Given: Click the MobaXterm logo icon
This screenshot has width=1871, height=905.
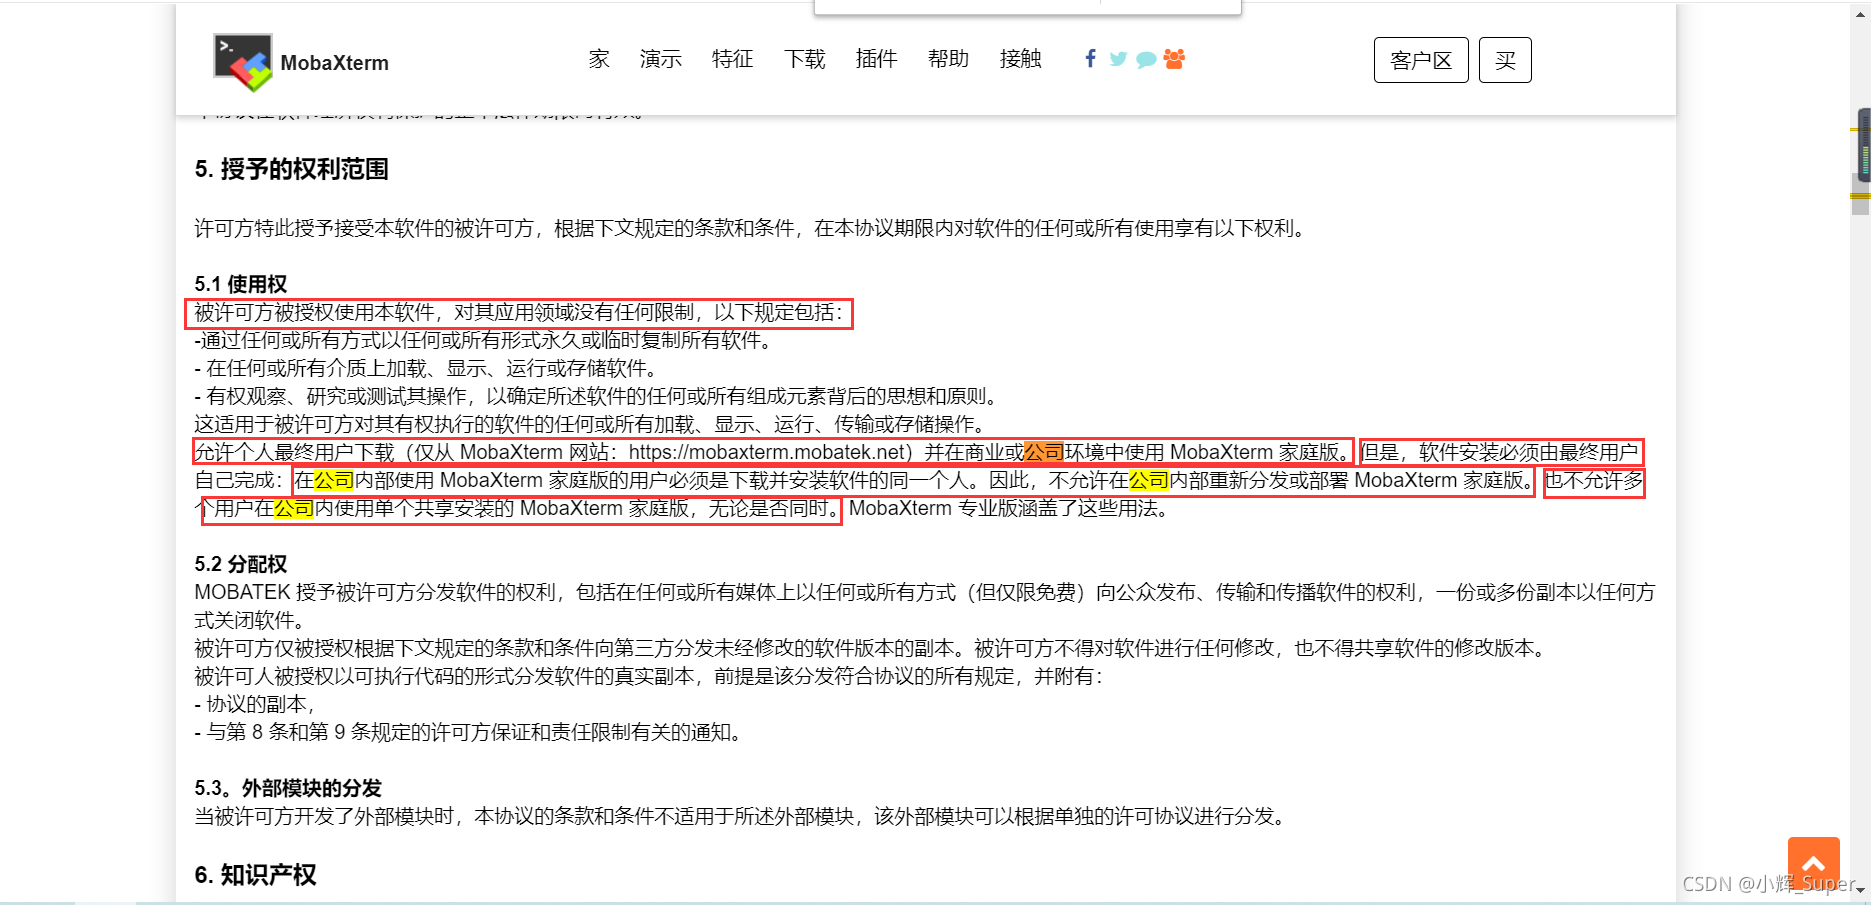Looking at the screenshot, I should pyautogui.click(x=242, y=62).
